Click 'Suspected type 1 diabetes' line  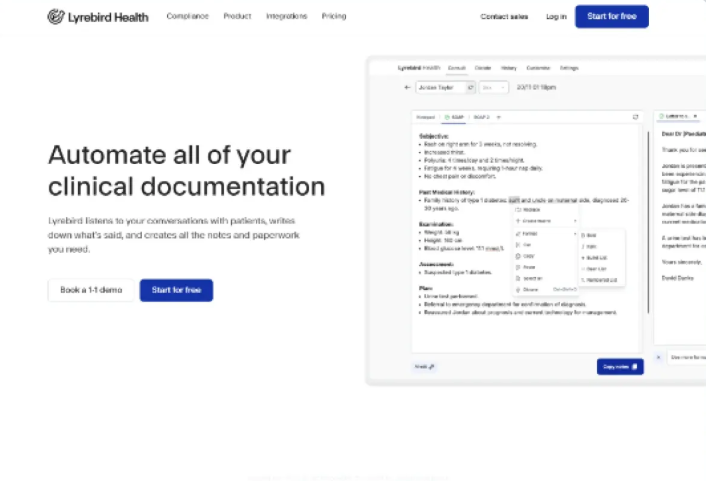click(458, 272)
